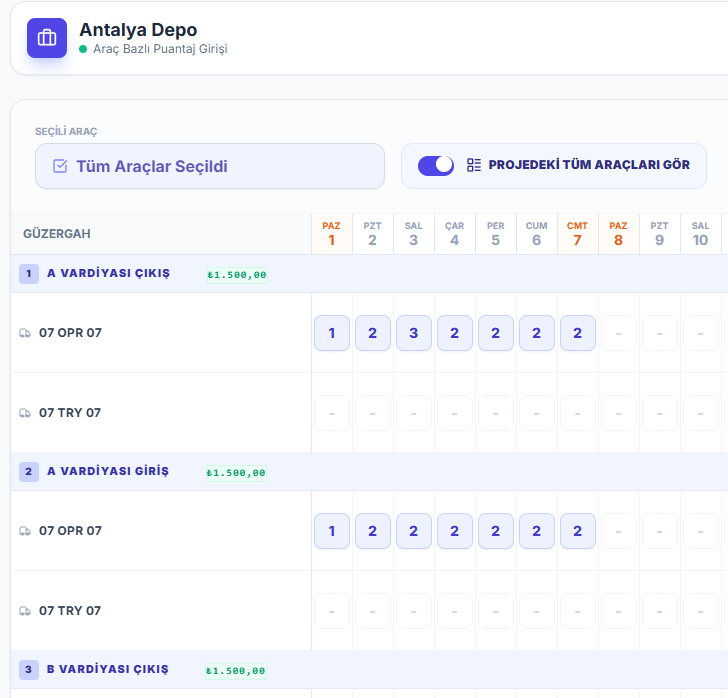This screenshot has height=698, width=728.
Task: Toggle the Projedeki Tüm Araçları Gör switch
Action: click(x=436, y=165)
